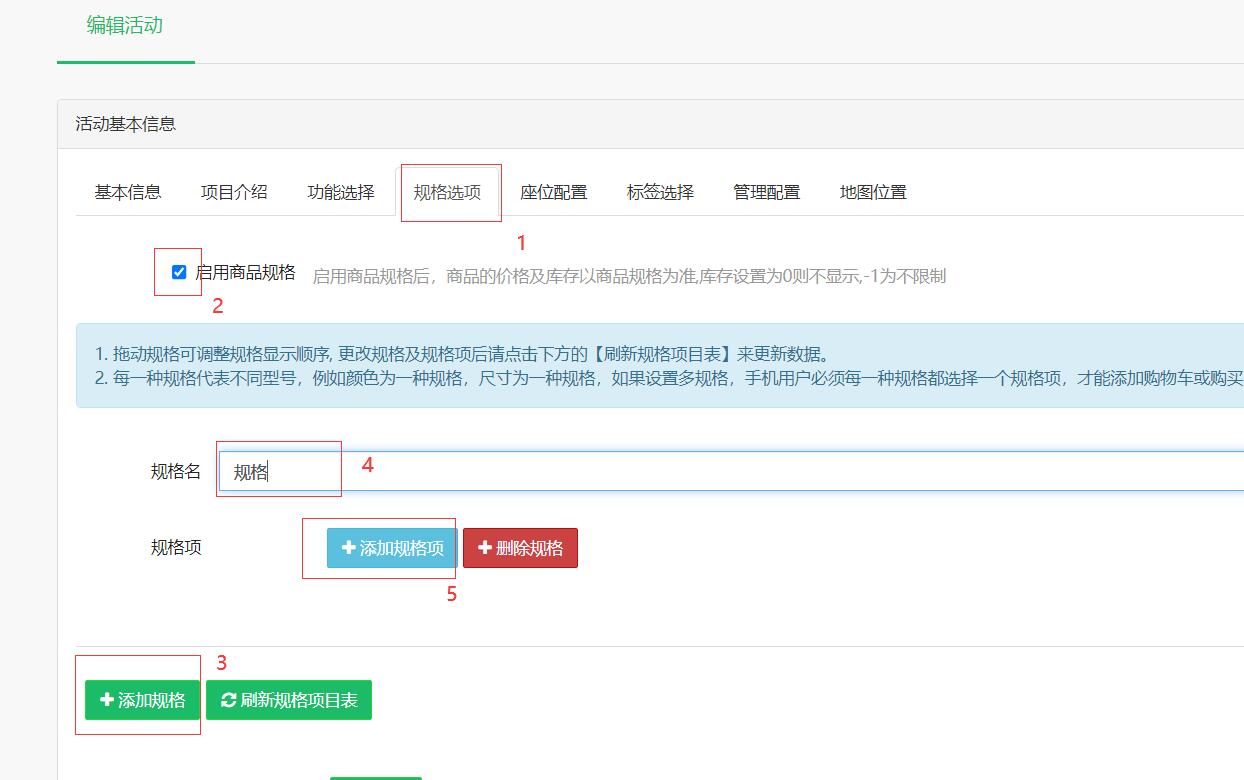Click the 刷新规格项目表 button
Viewport: 1244px width, 780px height.
click(289, 700)
